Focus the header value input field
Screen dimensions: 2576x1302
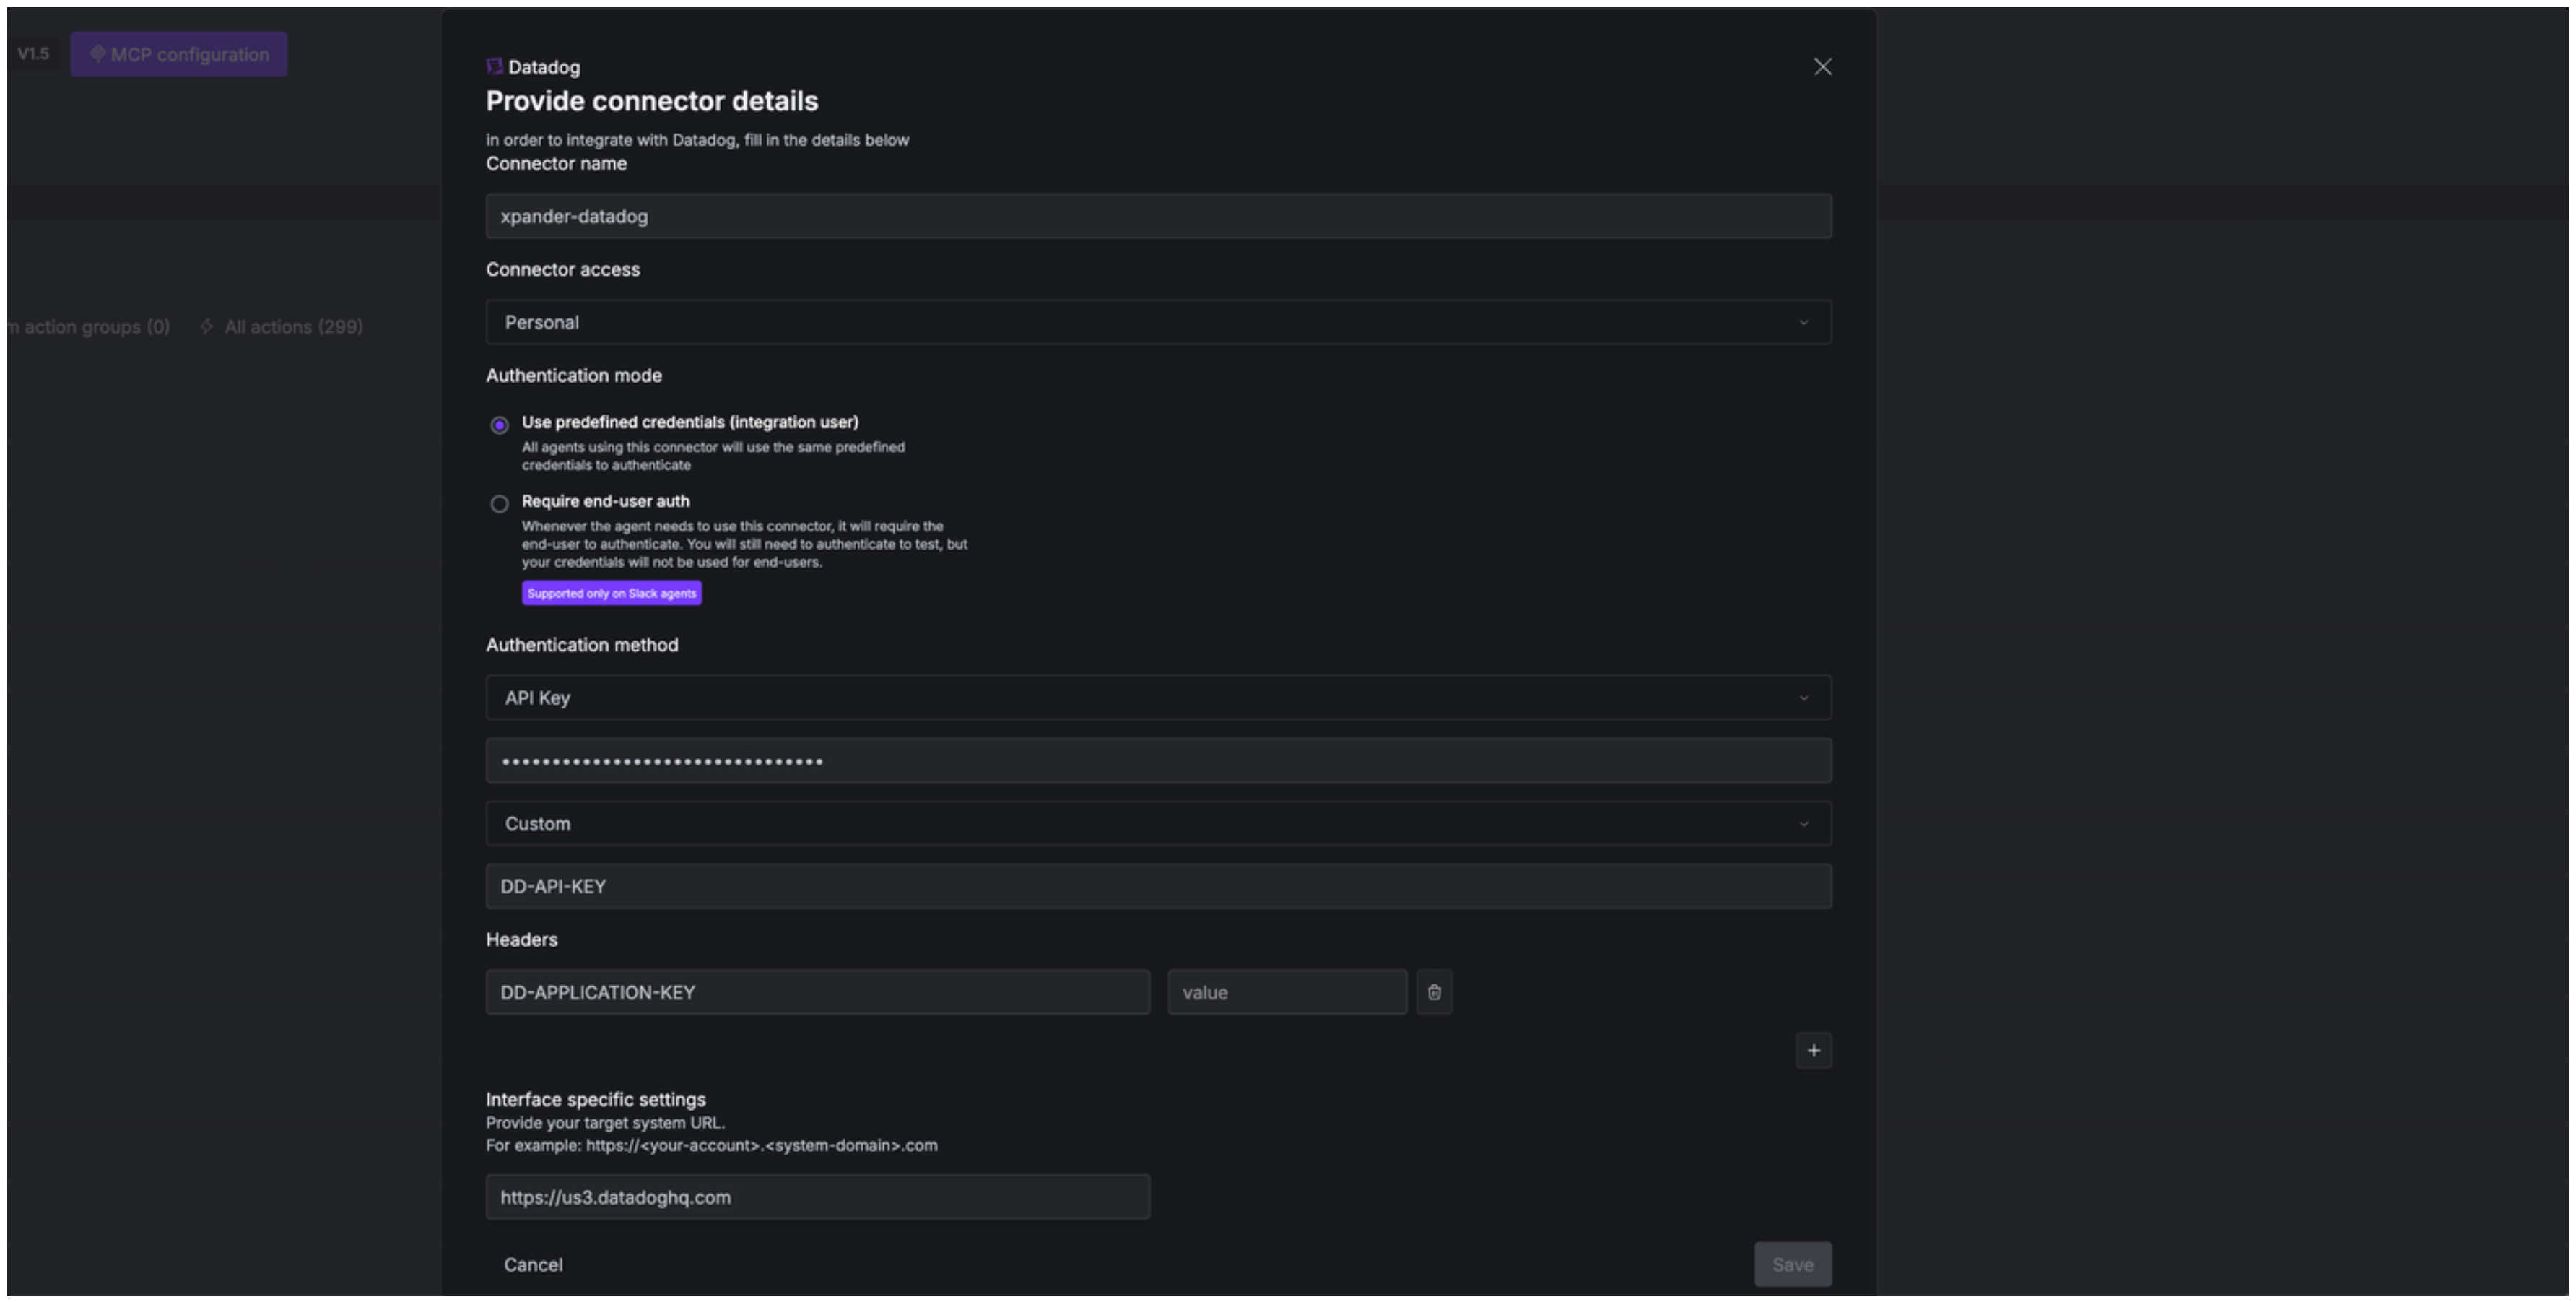[1286, 992]
